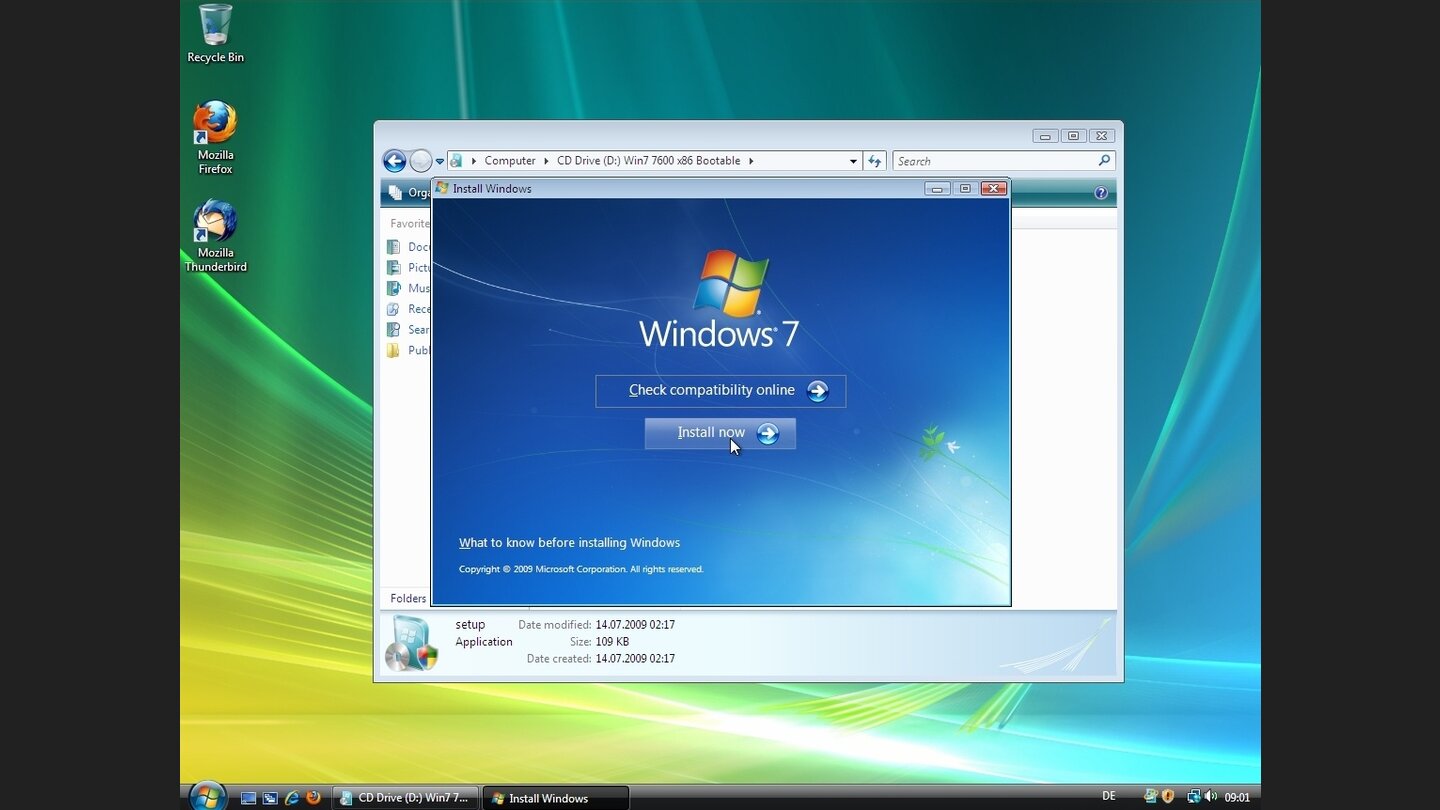Open Documents from Favorite Links
Screen dimensions: 1440x810
point(408,247)
